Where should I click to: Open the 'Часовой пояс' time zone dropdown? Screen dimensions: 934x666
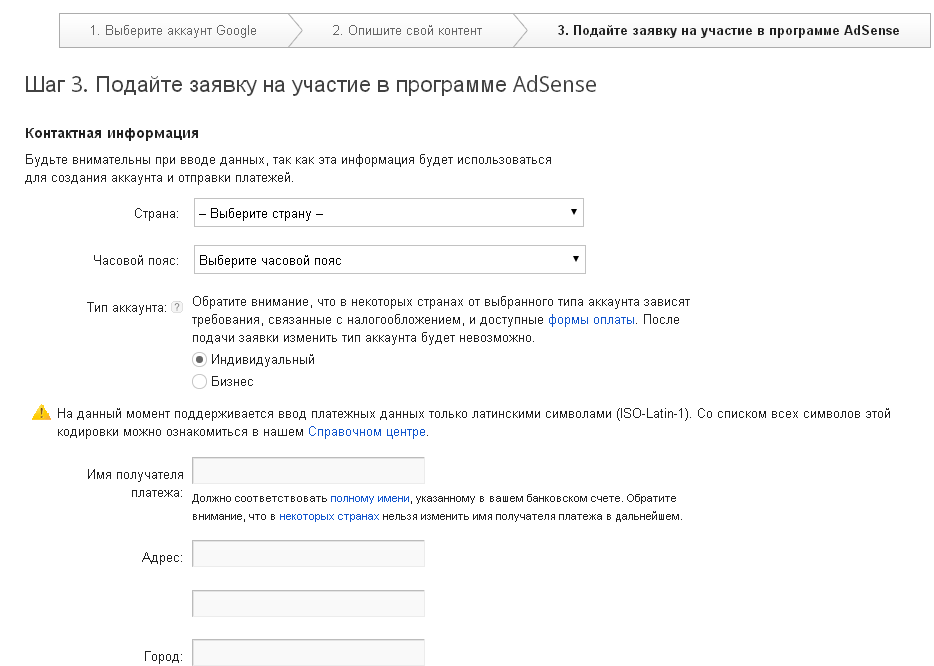pyautogui.click(x=390, y=260)
